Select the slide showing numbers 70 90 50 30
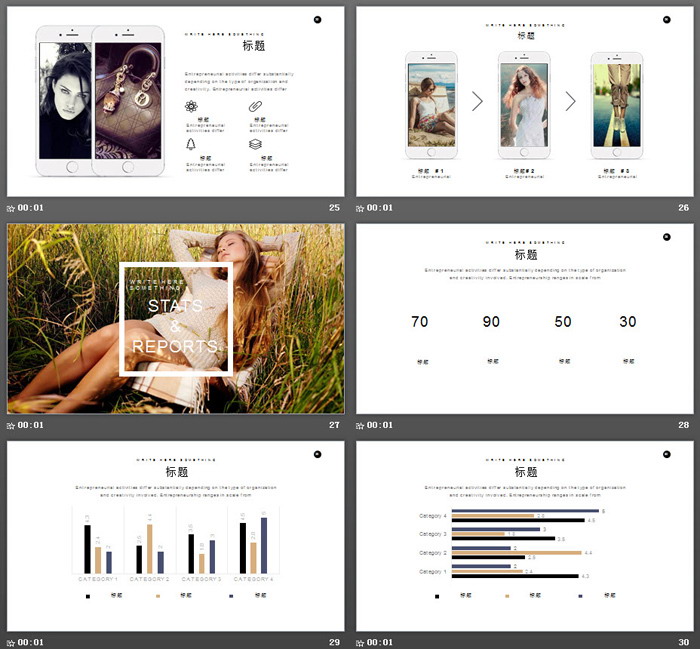Viewport: 700px width, 649px height. (x=525, y=318)
